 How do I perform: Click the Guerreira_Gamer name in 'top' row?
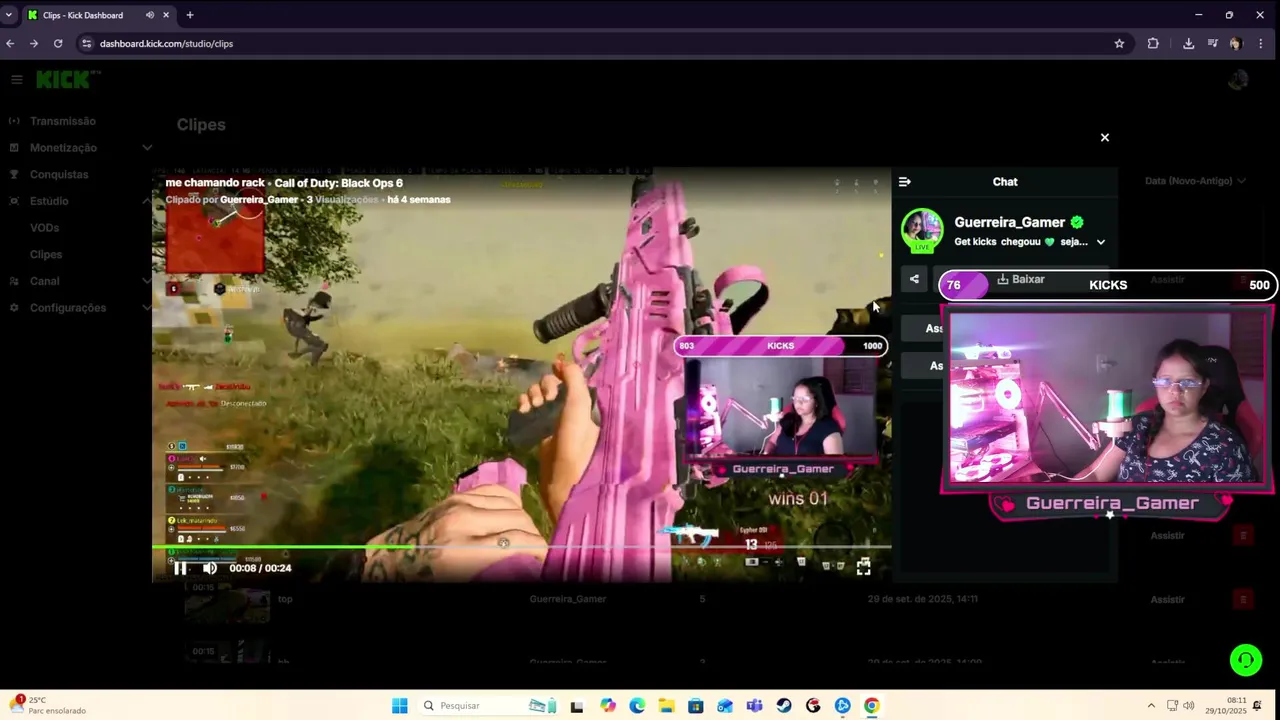click(568, 599)
